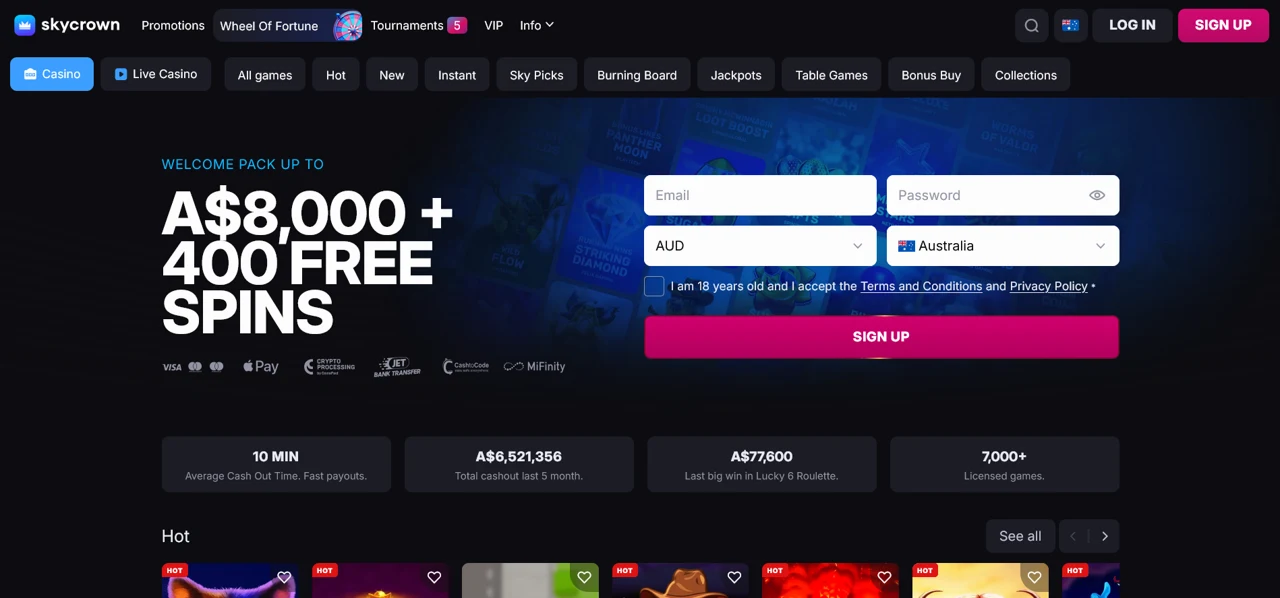This screenshot has height=598, width=1280.
Task: Select the Jackpots category tab
Action: (x=736, y=75)
